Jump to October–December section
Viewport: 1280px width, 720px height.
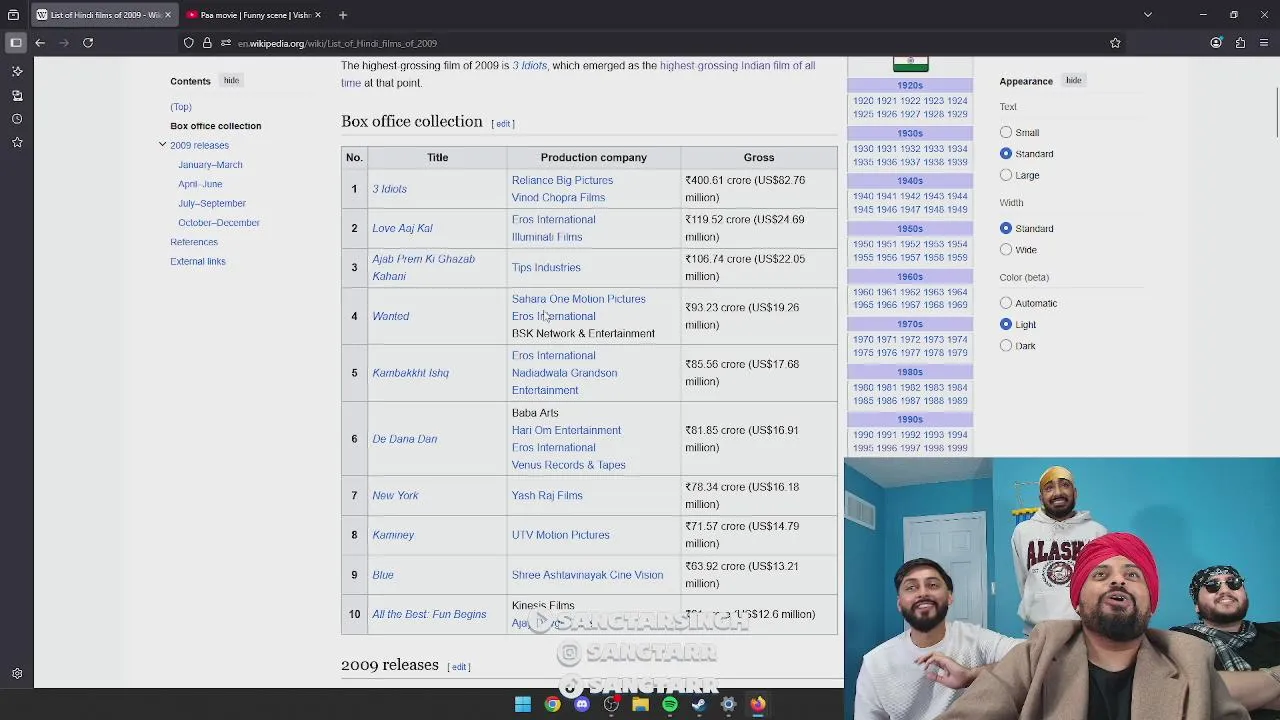(219, 223)
